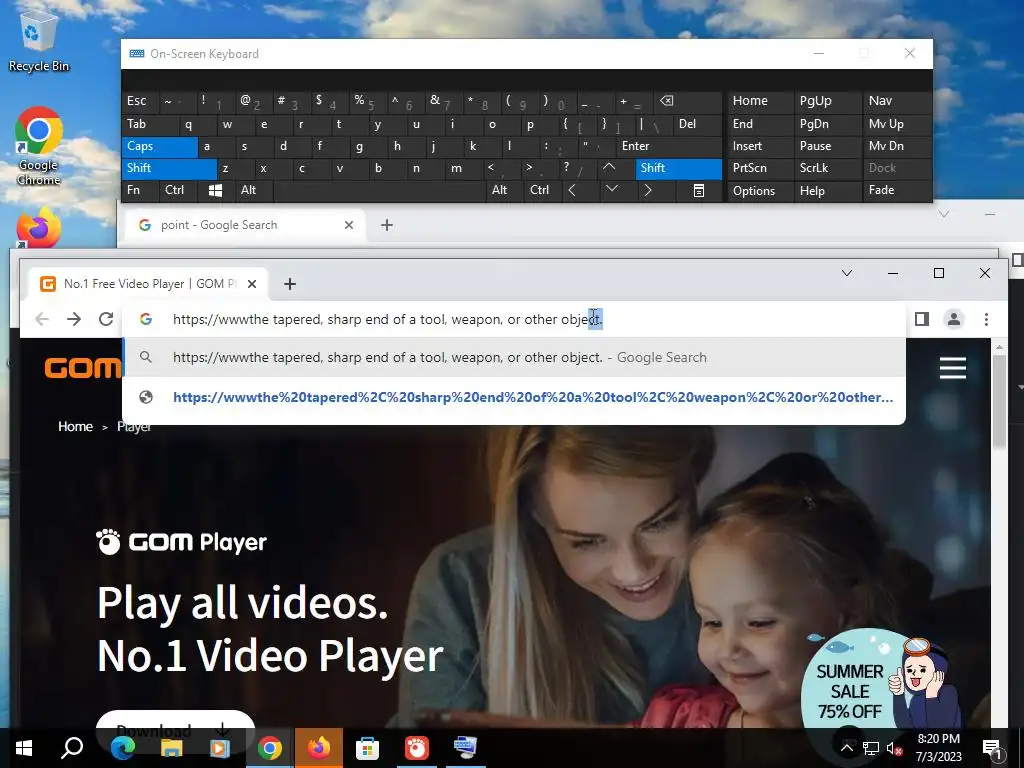
Task: Click Options key on On-Screen Keyboard
Action: [760, 191]
